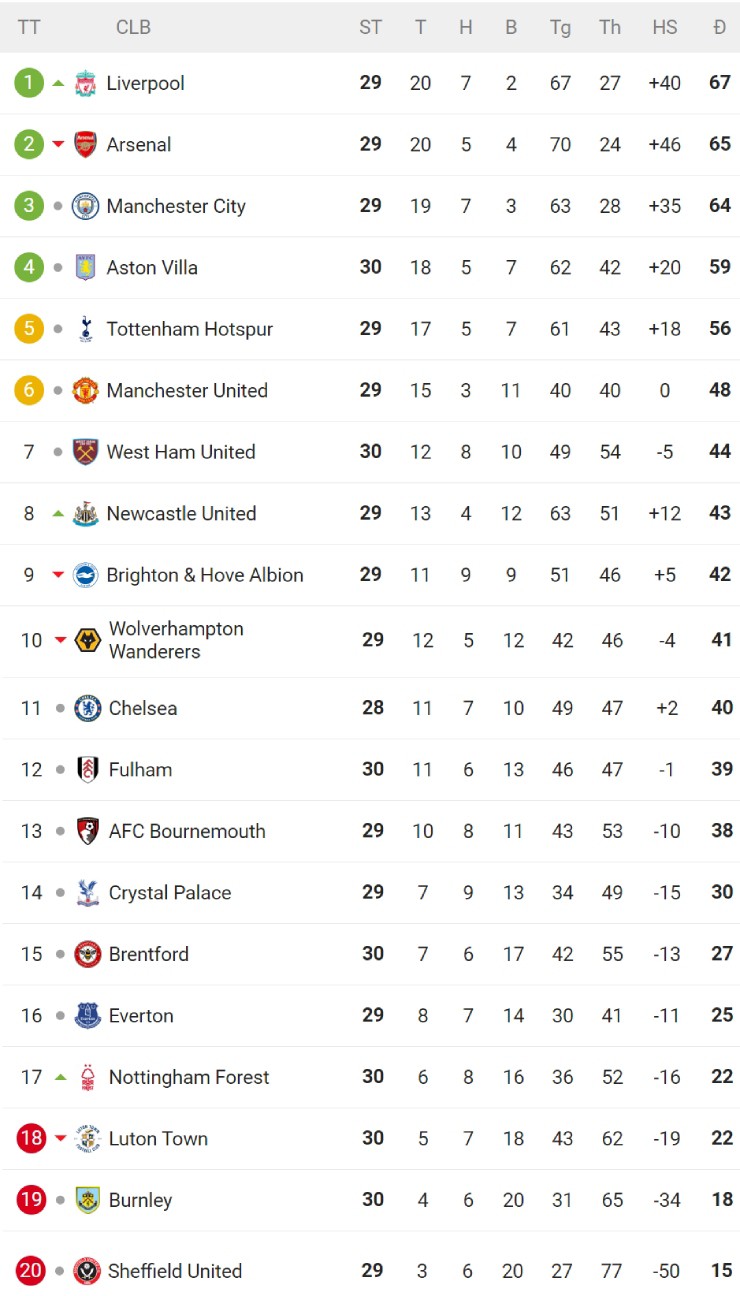Click the yellow position badge numbered 5

tap(29, 329)
